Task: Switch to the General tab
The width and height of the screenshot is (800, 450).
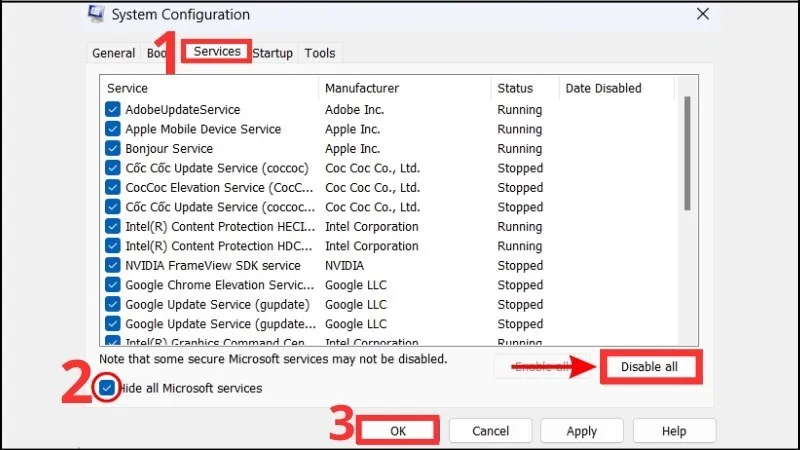Action: pos(113,53)
